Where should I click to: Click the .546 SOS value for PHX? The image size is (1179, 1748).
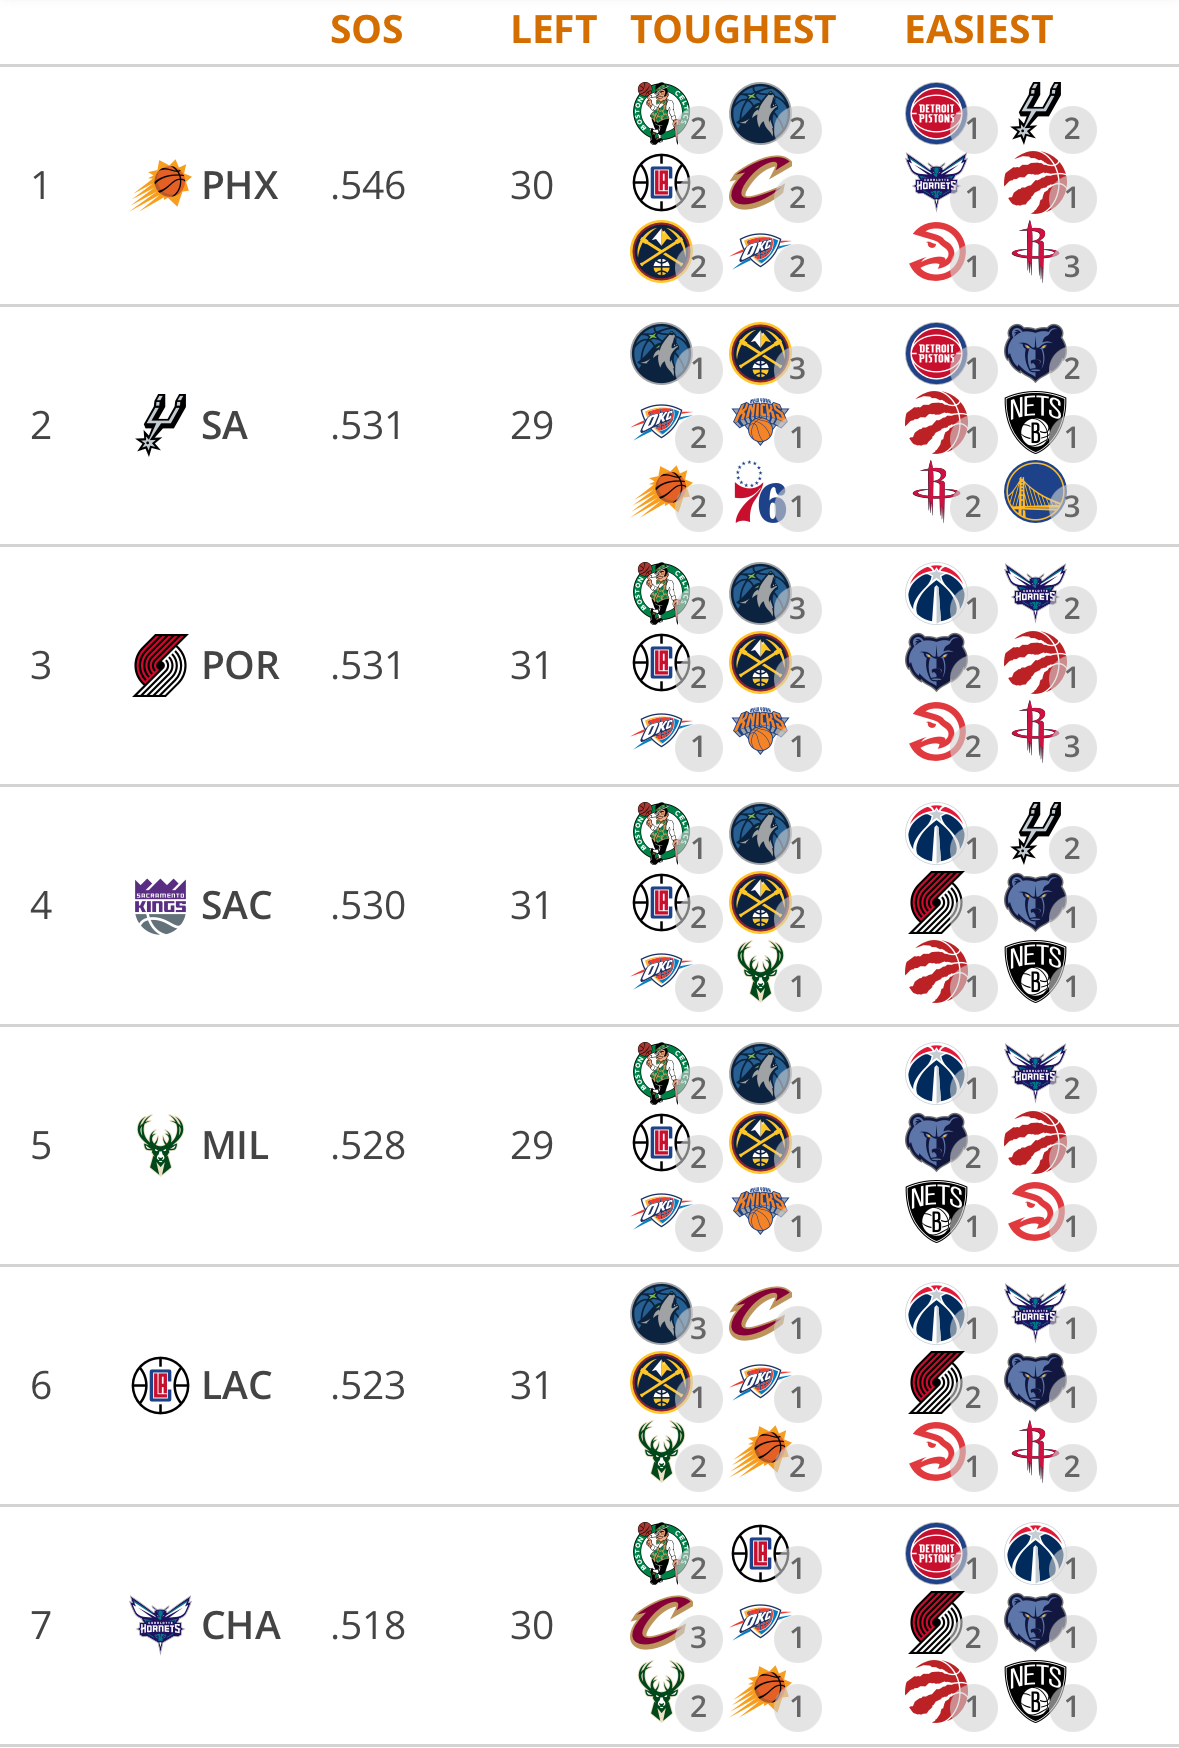367,185
